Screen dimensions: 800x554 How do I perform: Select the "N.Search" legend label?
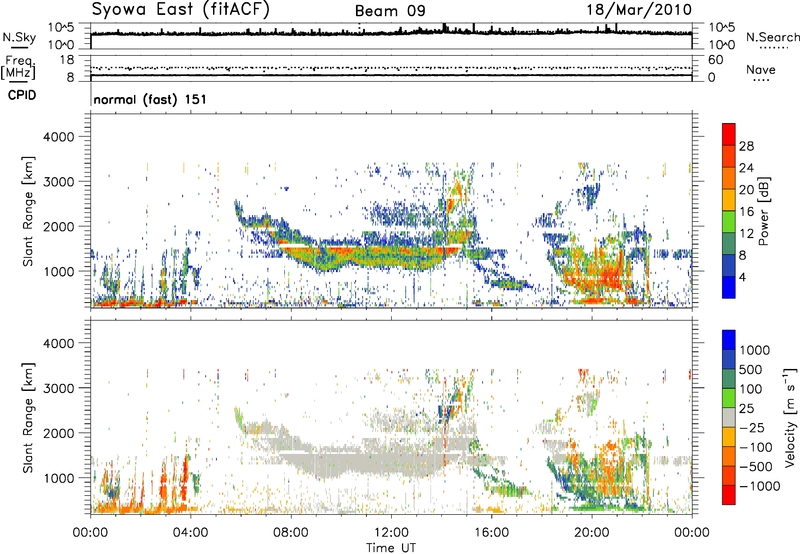tap(772, 37)
